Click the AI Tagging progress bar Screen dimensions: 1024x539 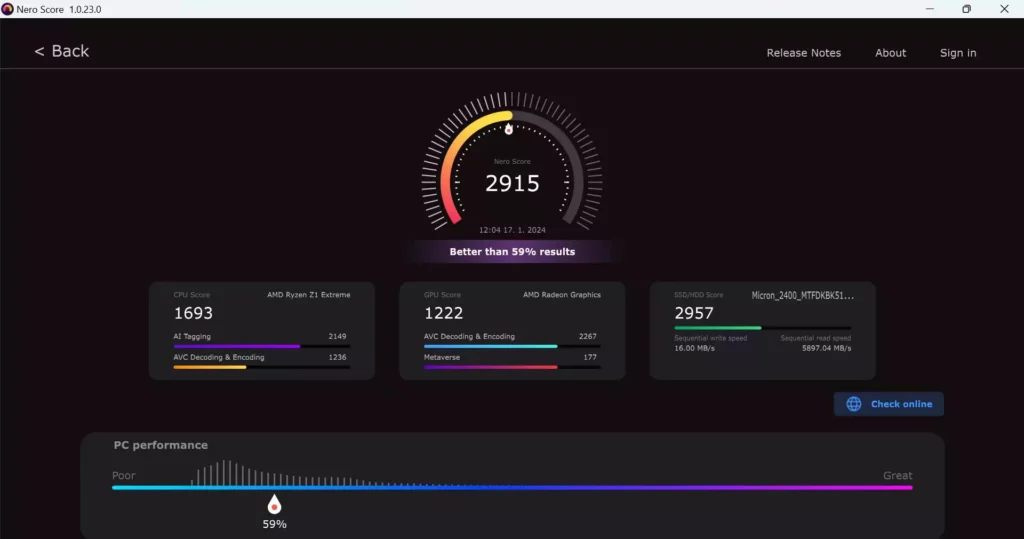[x=261, y=346]
